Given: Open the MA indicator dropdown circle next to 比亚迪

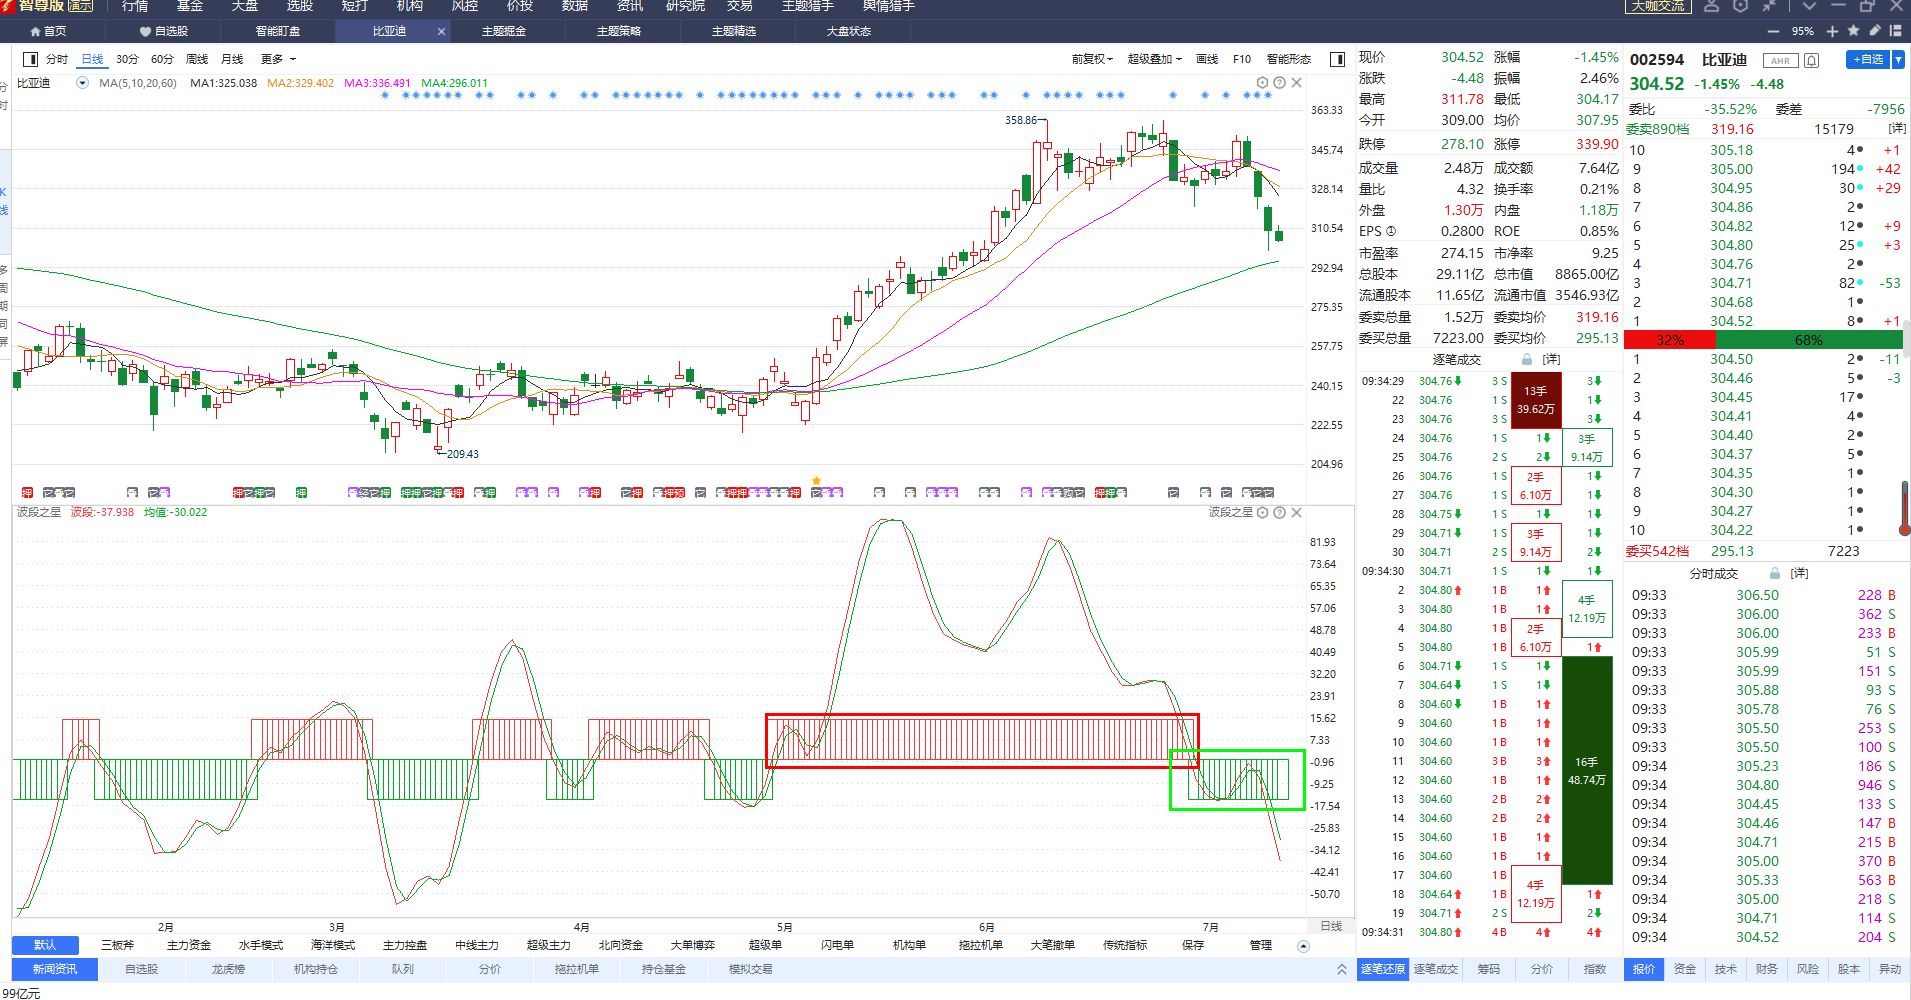Looking at the screenshot, I should [83, 83].
